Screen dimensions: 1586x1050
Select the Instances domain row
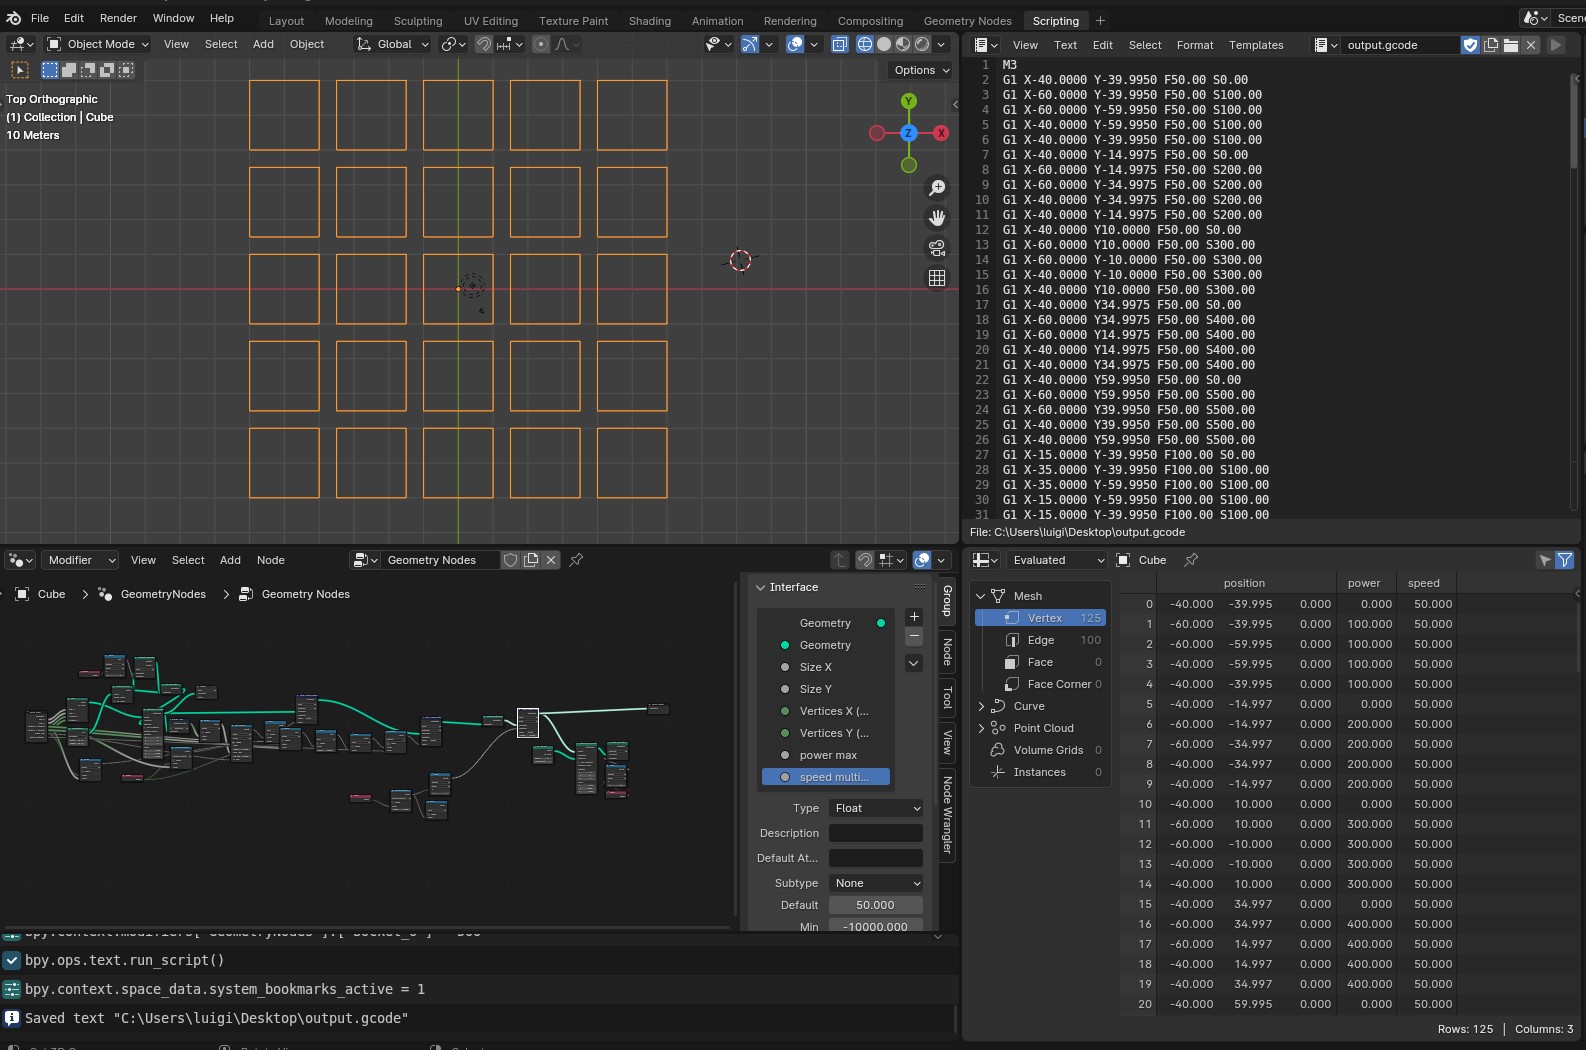click(x=1040, y=772)
